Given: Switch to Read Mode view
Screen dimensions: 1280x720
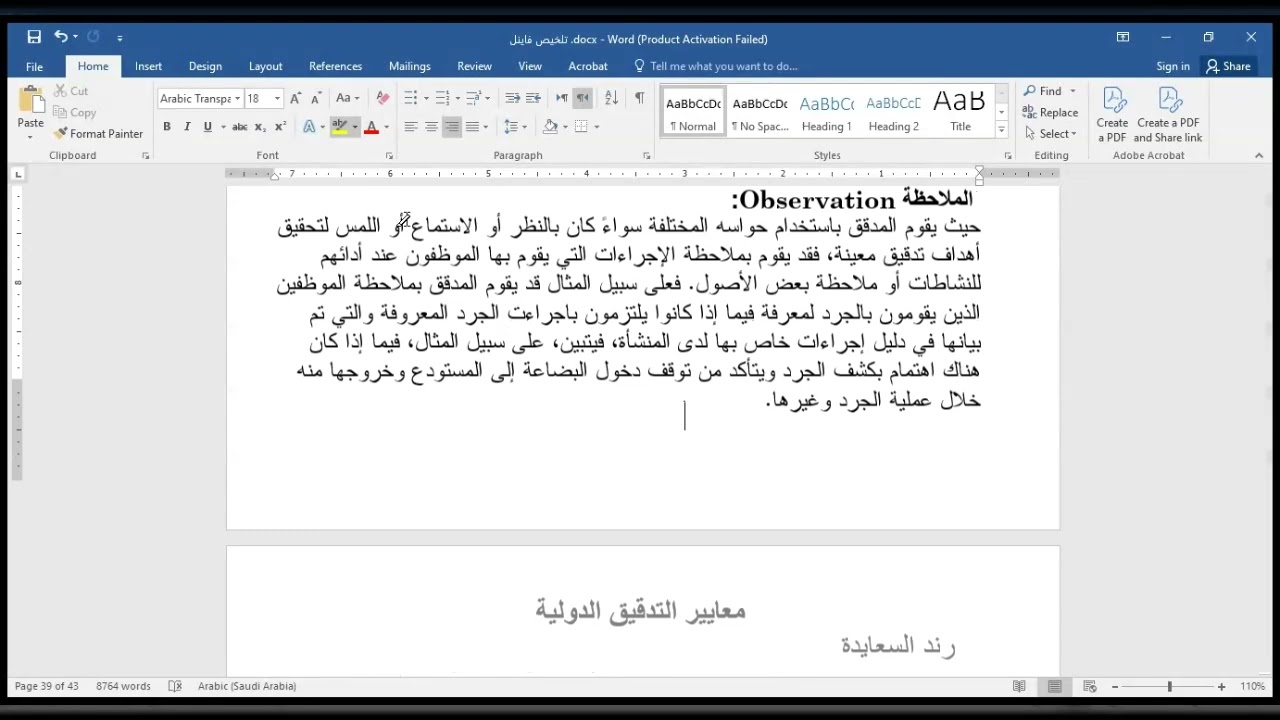Looking at the screenshot, I should pos(1019,686).
